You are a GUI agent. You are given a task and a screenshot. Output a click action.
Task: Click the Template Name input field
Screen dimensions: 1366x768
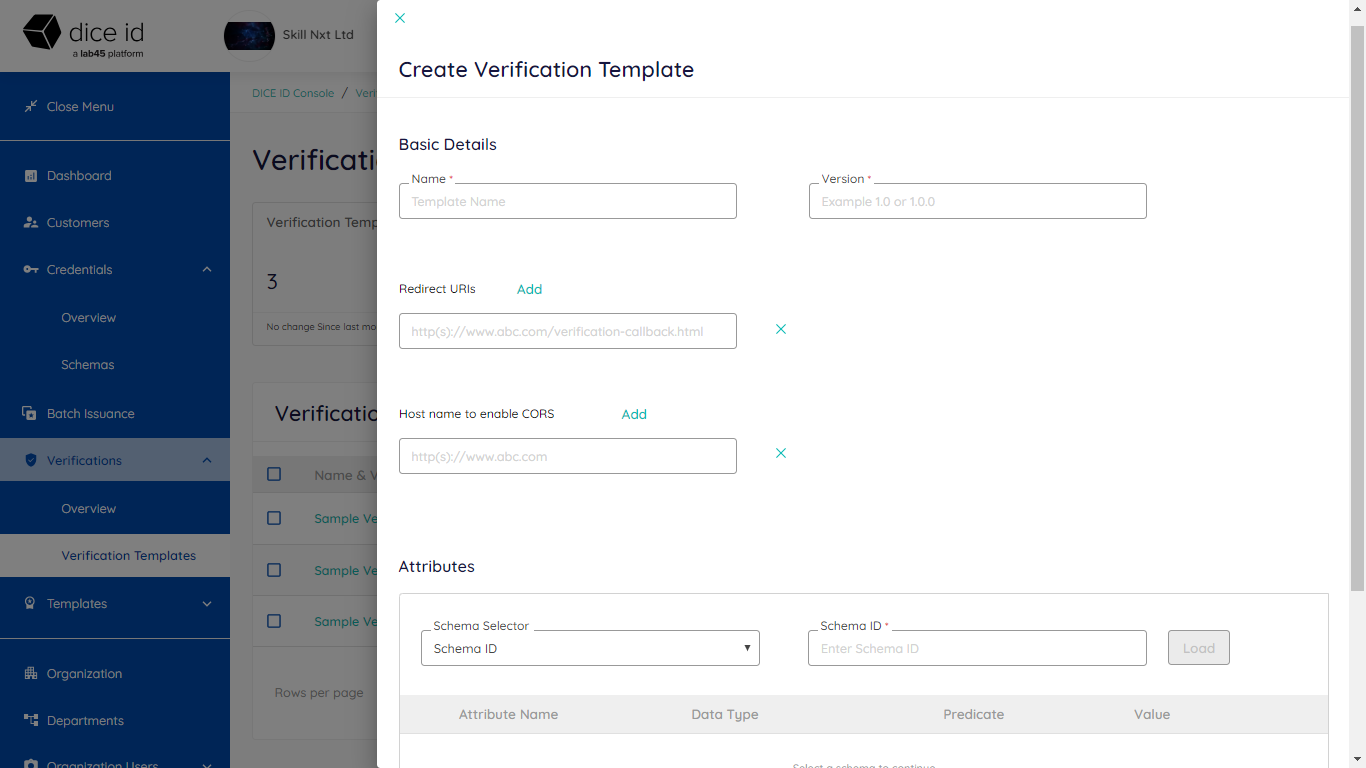point(568,201)
